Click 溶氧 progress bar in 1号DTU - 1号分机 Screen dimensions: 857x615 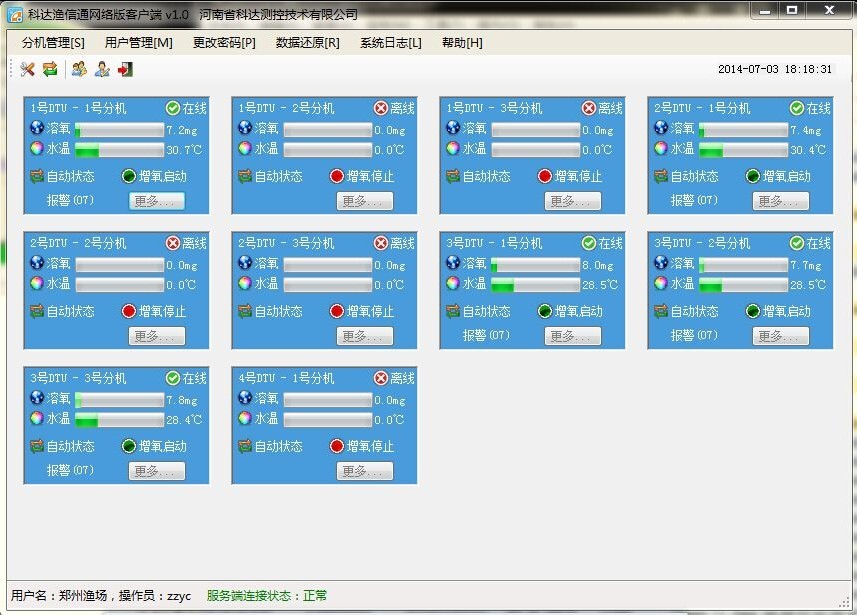point(119,130)
